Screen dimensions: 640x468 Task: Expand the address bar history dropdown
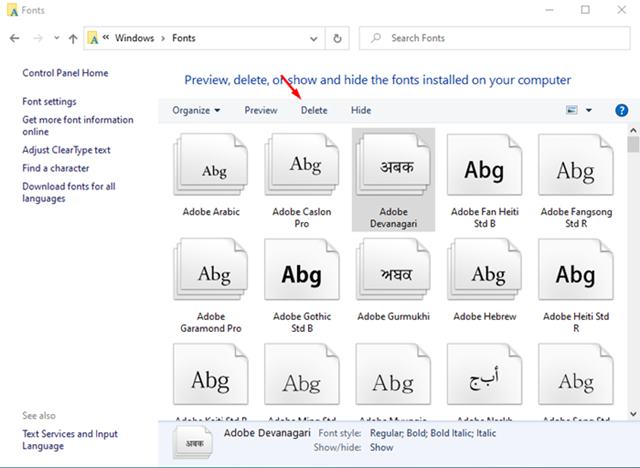click(x=313, y=39)
